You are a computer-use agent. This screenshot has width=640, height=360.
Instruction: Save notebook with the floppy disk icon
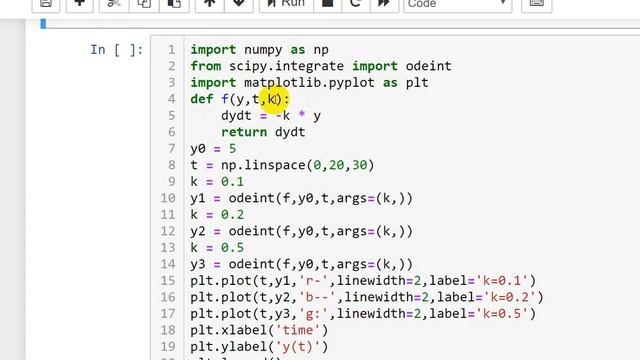[x=46, y=4]
